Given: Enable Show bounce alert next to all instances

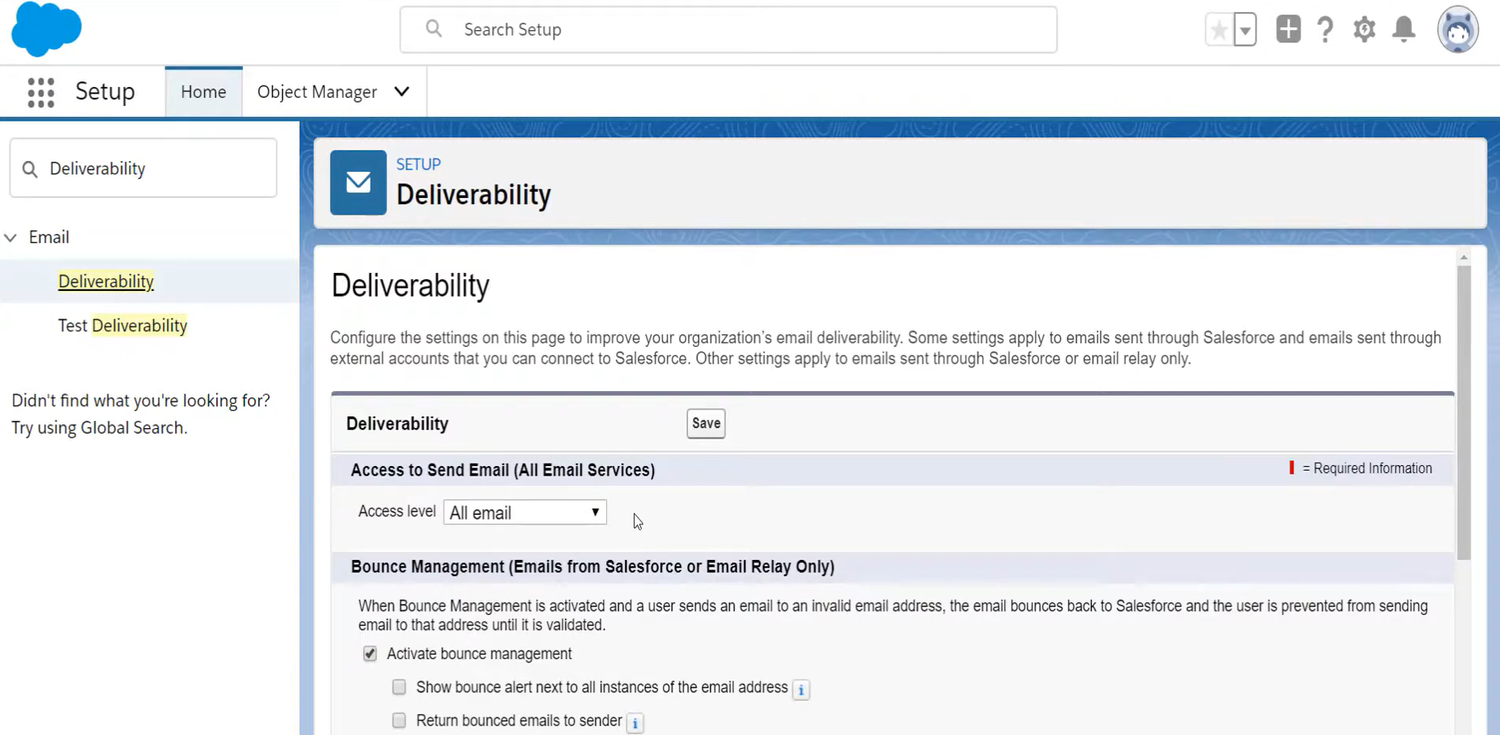Looking at the screenshot, I should click(x=399, y=687).
